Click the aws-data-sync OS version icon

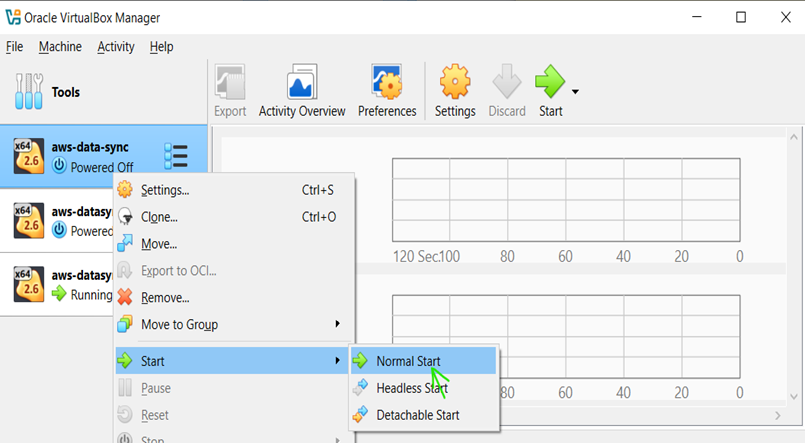pyautogui.click(x=29, y=156)
